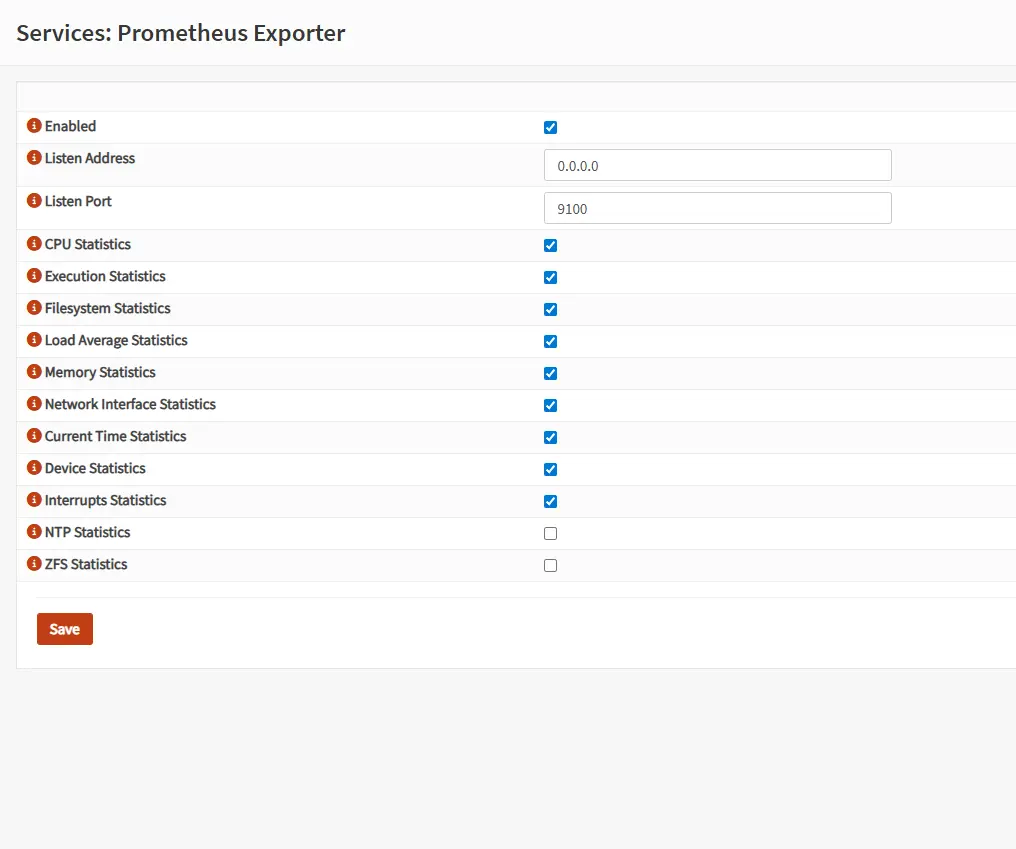Toggle Execution Statistics checkbox
The image size is (1016, 849).
[550, 277]
